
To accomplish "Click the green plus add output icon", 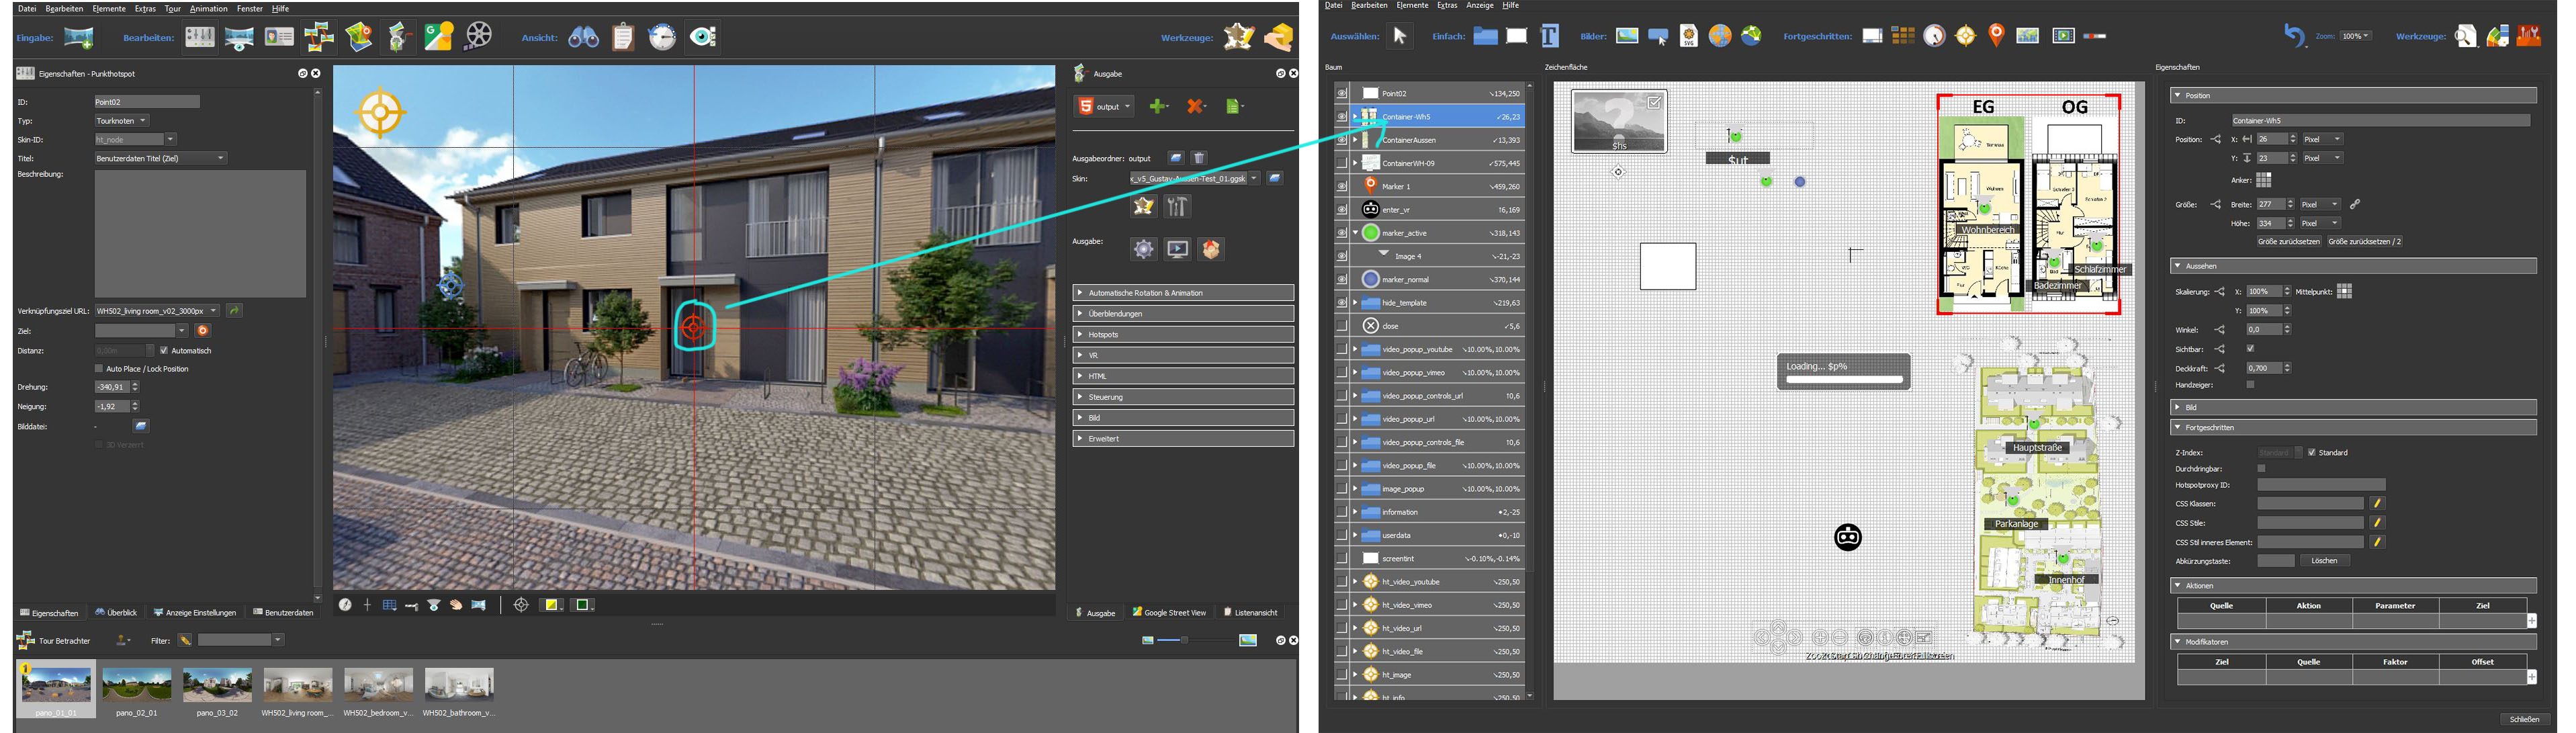I will tap(1158, 106).
